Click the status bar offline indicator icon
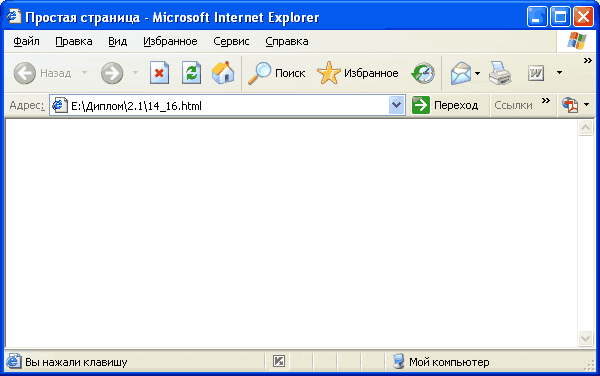Screen dimensions: 600x376 [279, 361]
